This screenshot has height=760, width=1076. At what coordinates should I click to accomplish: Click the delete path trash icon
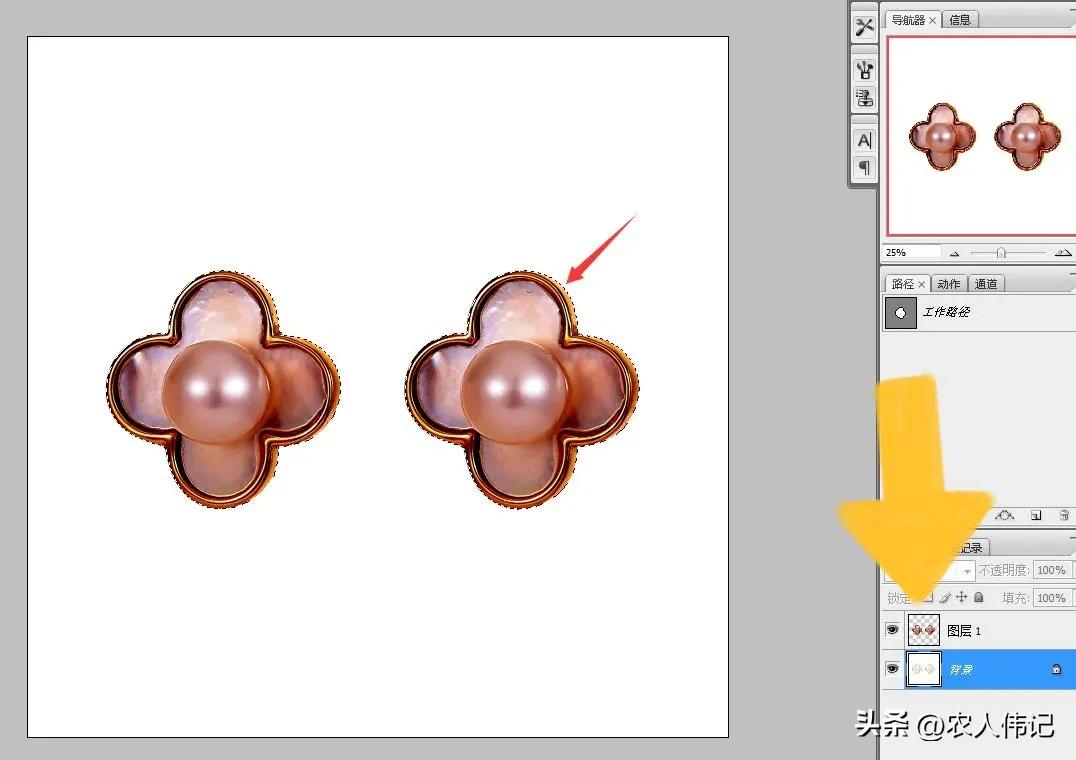[1064, 515]
